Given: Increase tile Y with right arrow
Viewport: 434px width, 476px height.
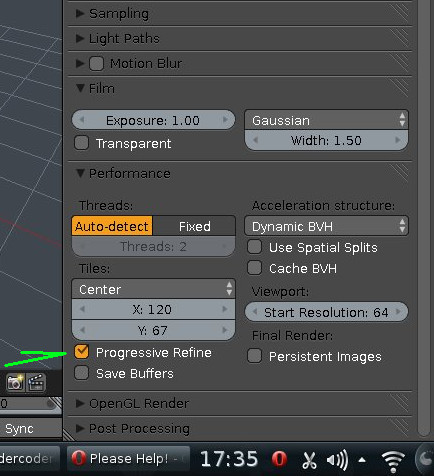Looking at the screenshot, I should click(225, 330).
